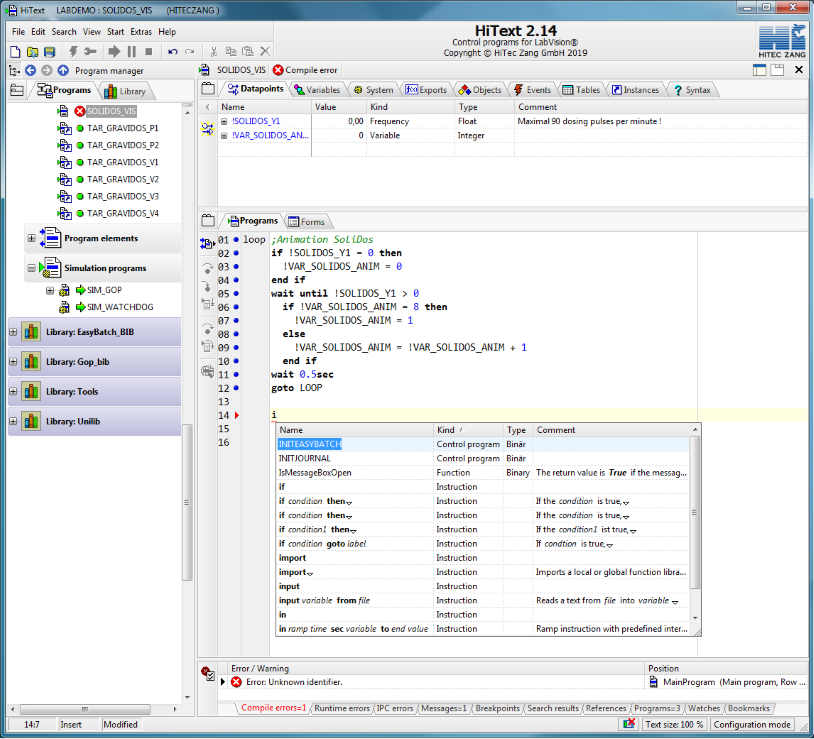Click the Pause program toolbar icon
814x739 pixels.
(132, 51)
